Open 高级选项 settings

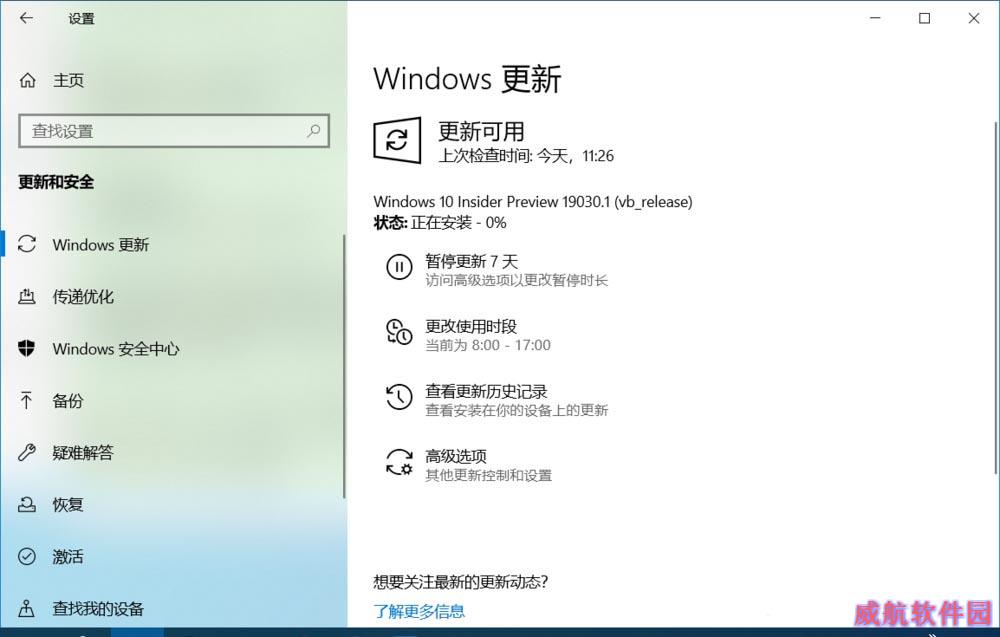(x=455, y=457)
